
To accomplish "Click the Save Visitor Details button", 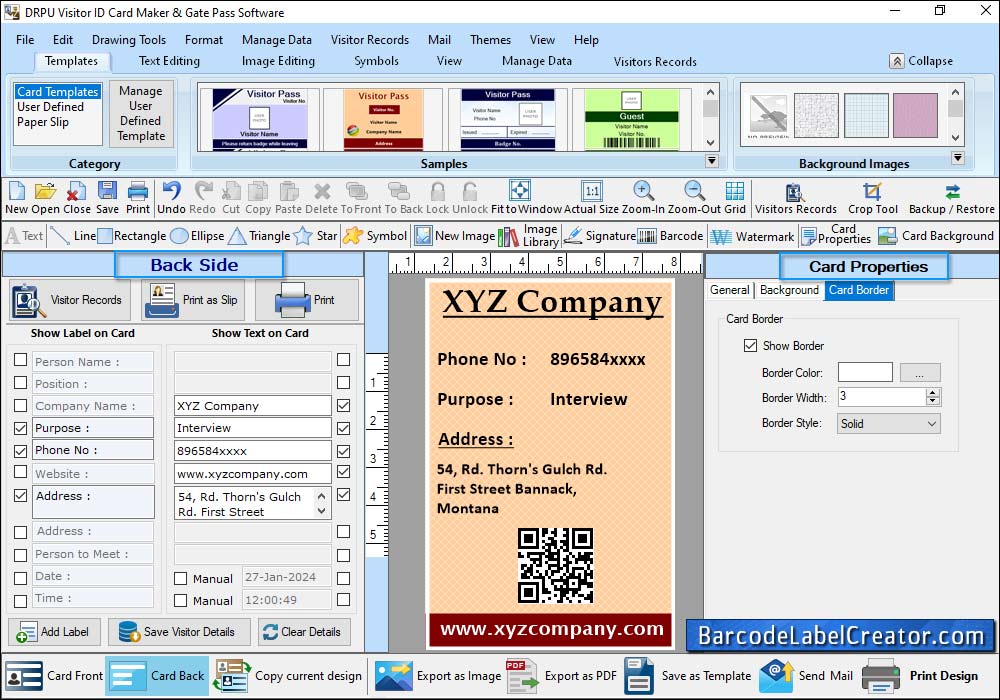I will tap(179, 632).
